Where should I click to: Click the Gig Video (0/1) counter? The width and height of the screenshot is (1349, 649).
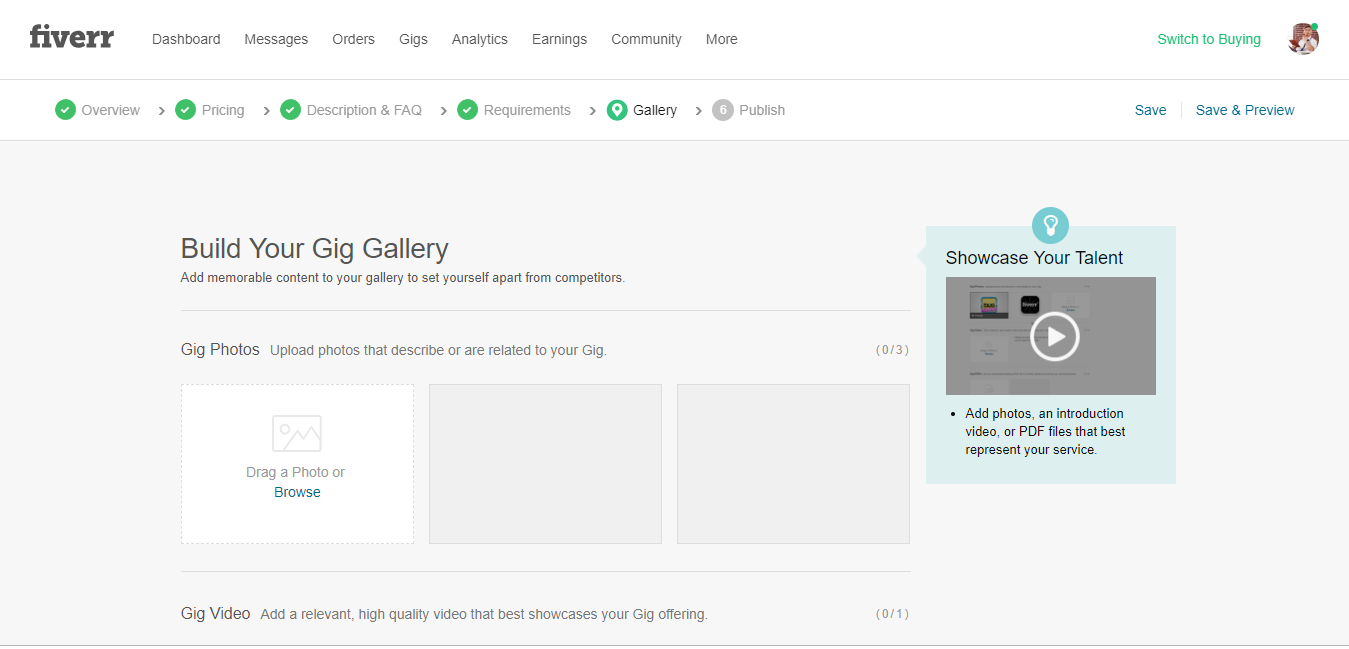pyautogui.click(x=892, y=614)
